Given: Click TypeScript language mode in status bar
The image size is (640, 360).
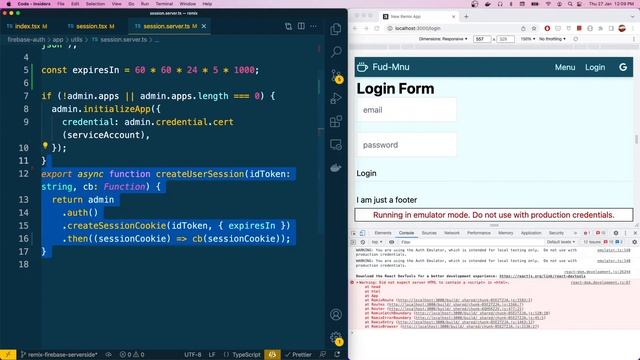Looking at the screenshot, I should (247, 355).
